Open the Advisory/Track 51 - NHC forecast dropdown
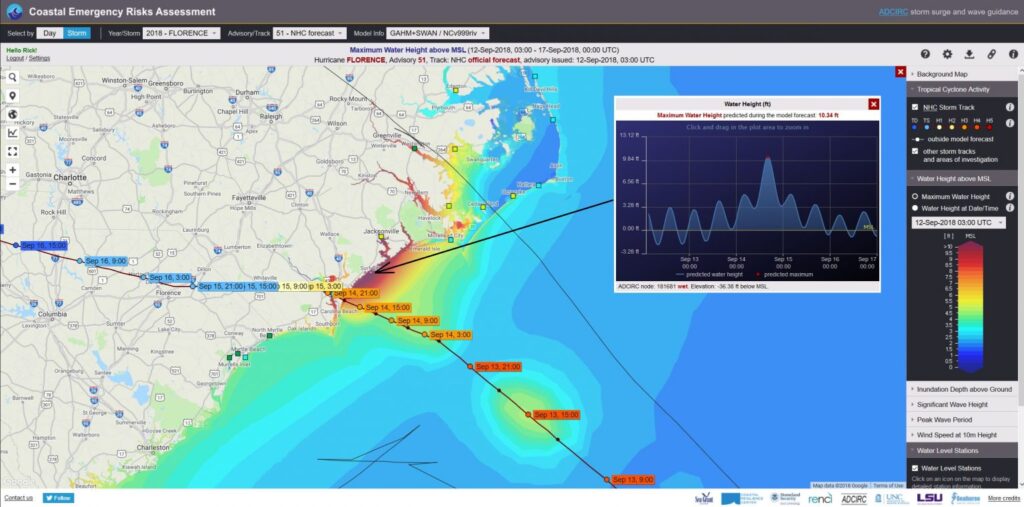 [x=309, y=33]
